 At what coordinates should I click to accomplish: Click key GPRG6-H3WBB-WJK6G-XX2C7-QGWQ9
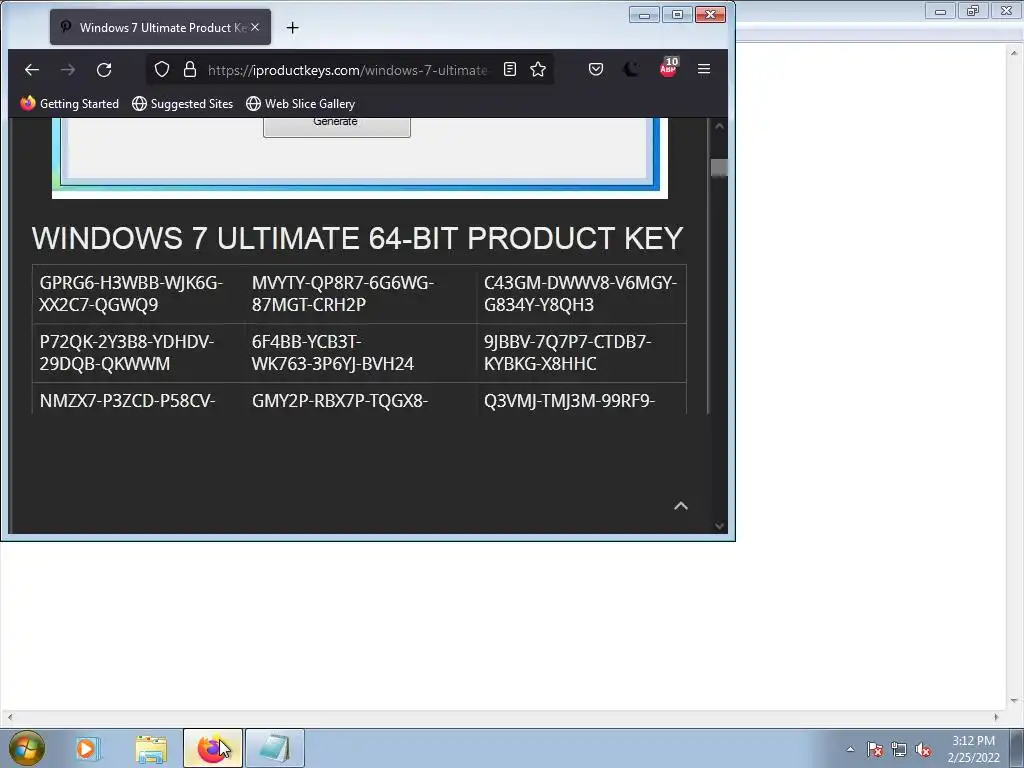[x=131, y=294]
